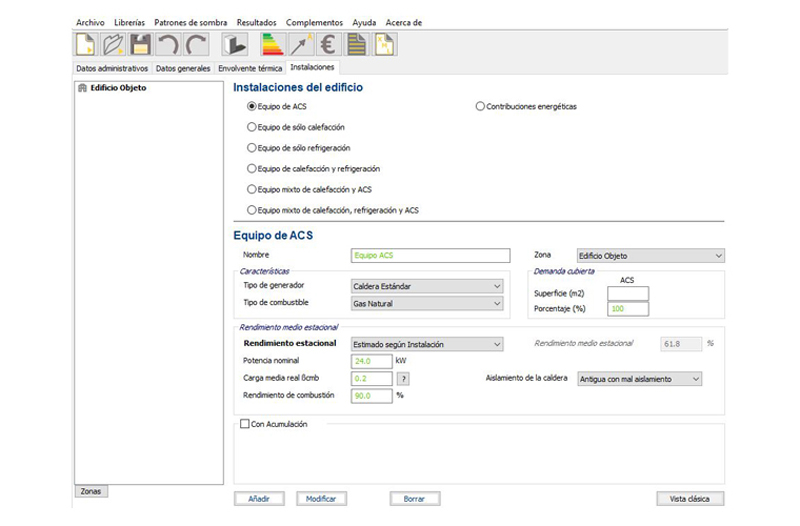Click the Superficie (m2) input field
800x526 pixels.
[x=628, y=293]
